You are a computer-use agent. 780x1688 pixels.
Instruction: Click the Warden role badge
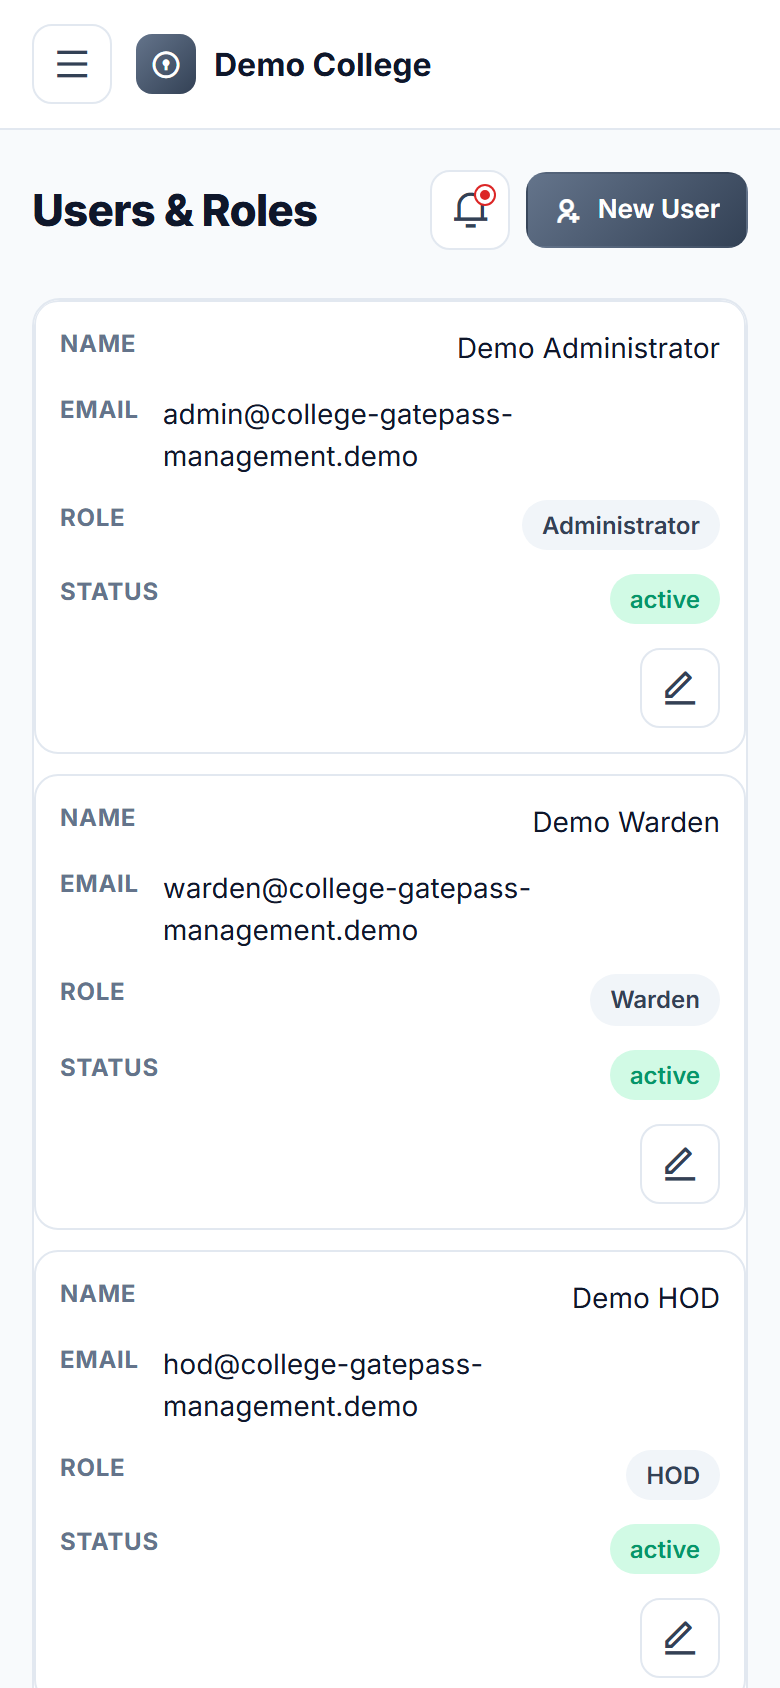click(x=655, y=999)
